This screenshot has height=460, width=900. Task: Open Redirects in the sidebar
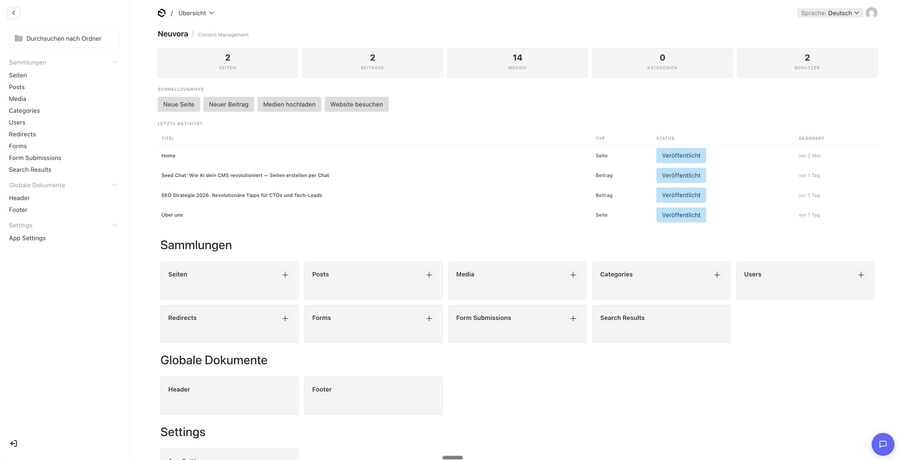(x=22, y=134)
